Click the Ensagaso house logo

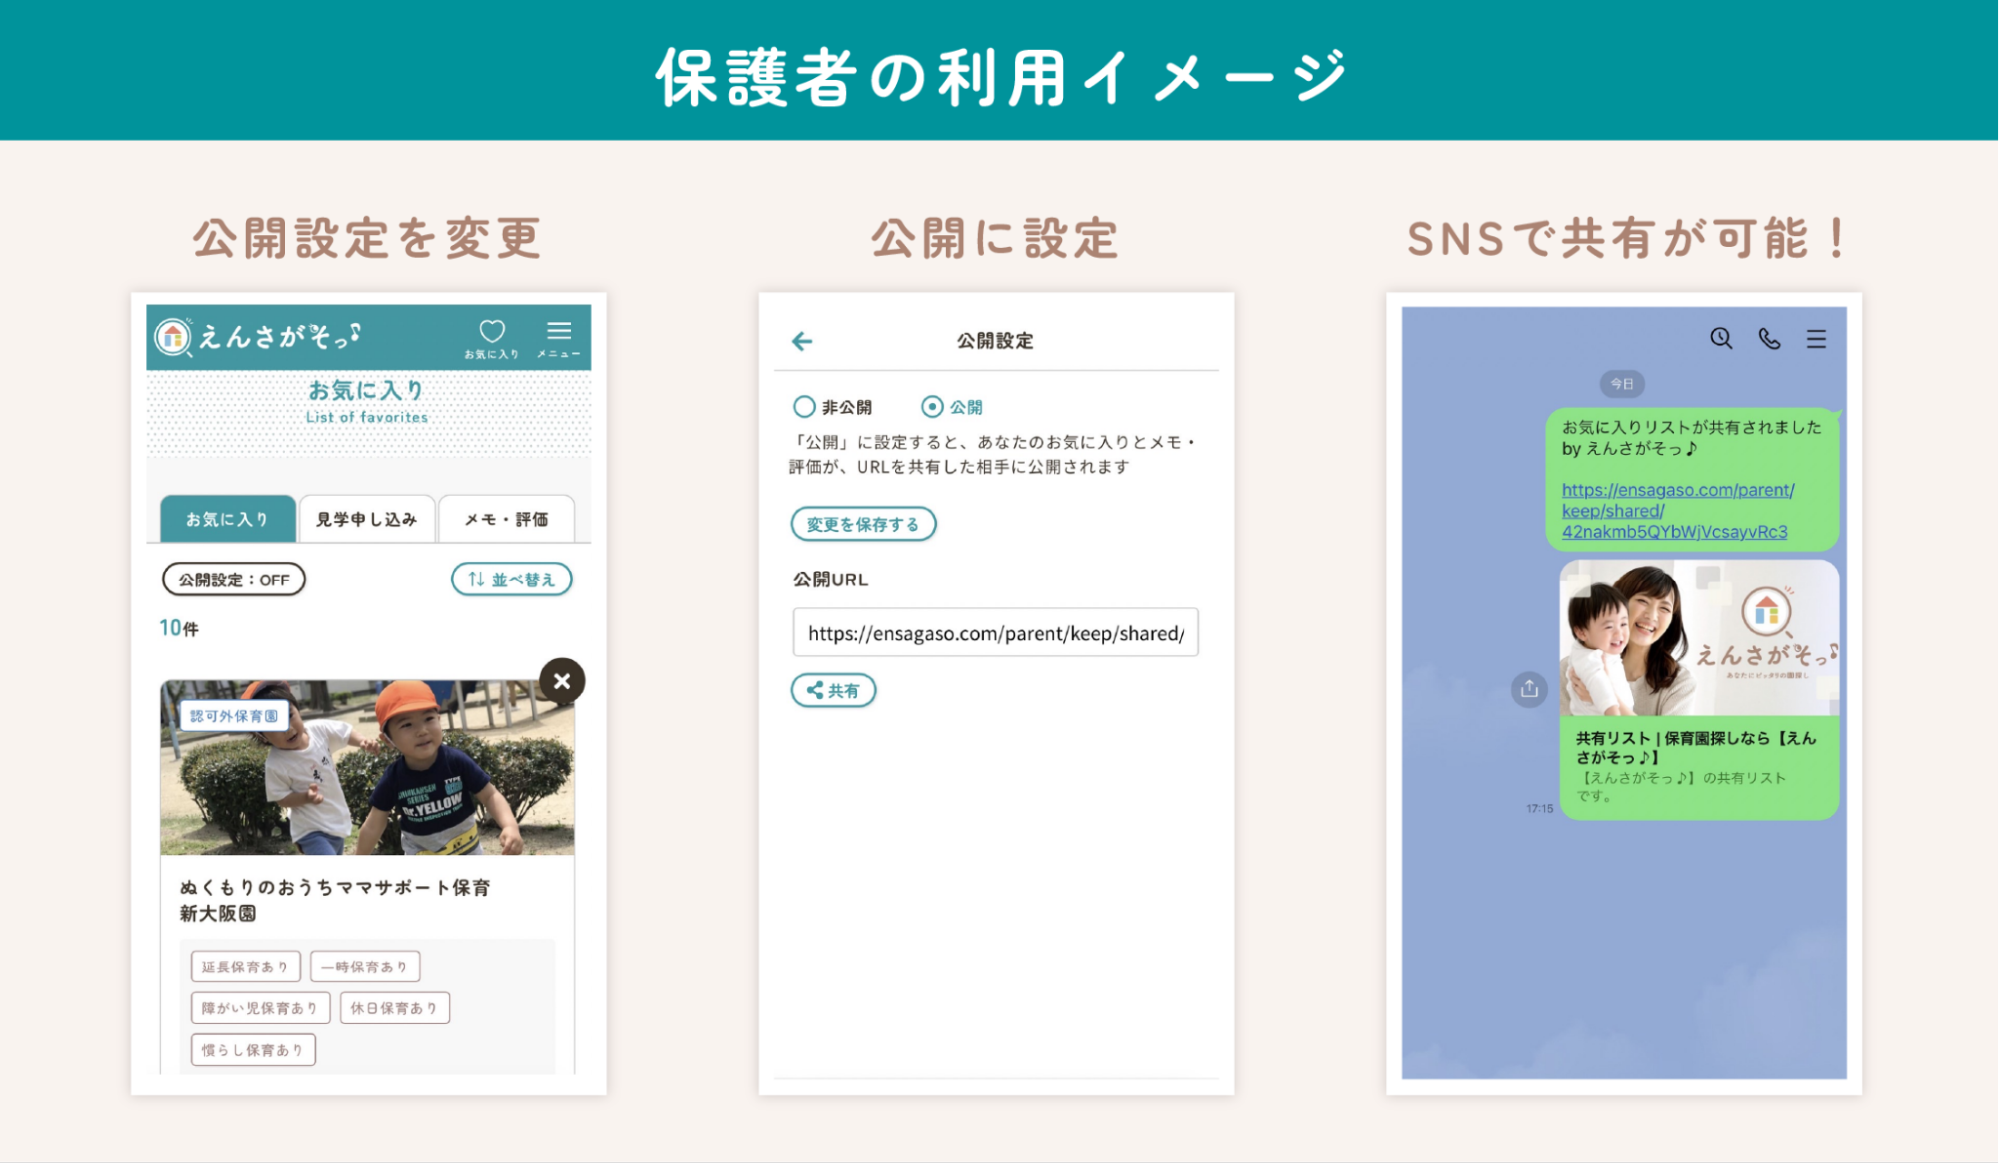coord(173,337)
